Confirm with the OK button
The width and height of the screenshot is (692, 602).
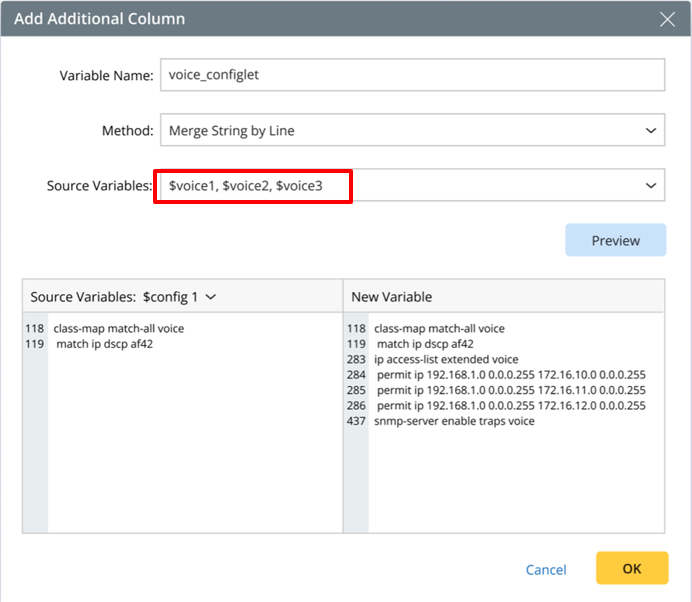(632, 568)
